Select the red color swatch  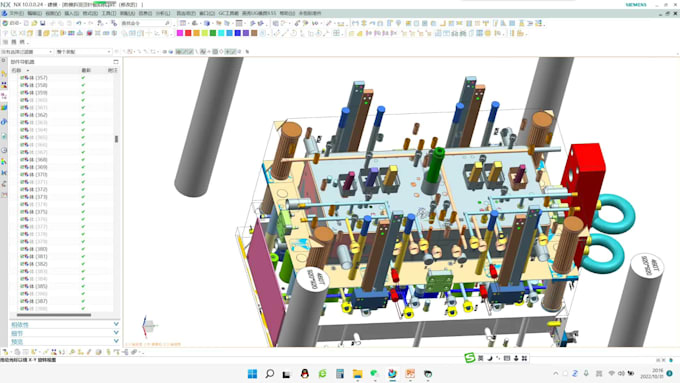click(188, 33)
